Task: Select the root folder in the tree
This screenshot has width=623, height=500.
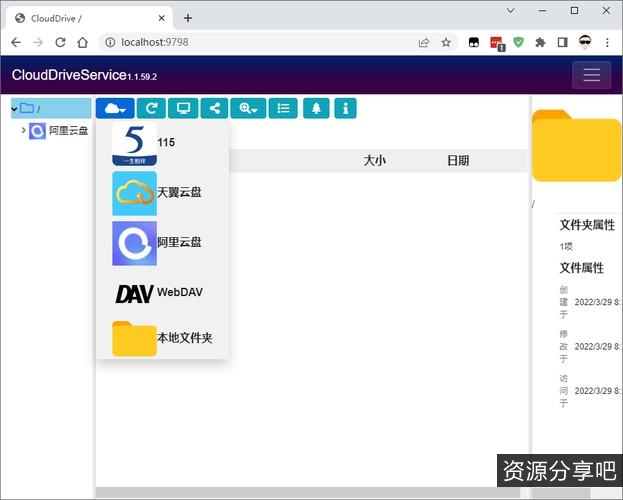Action: 51,108
